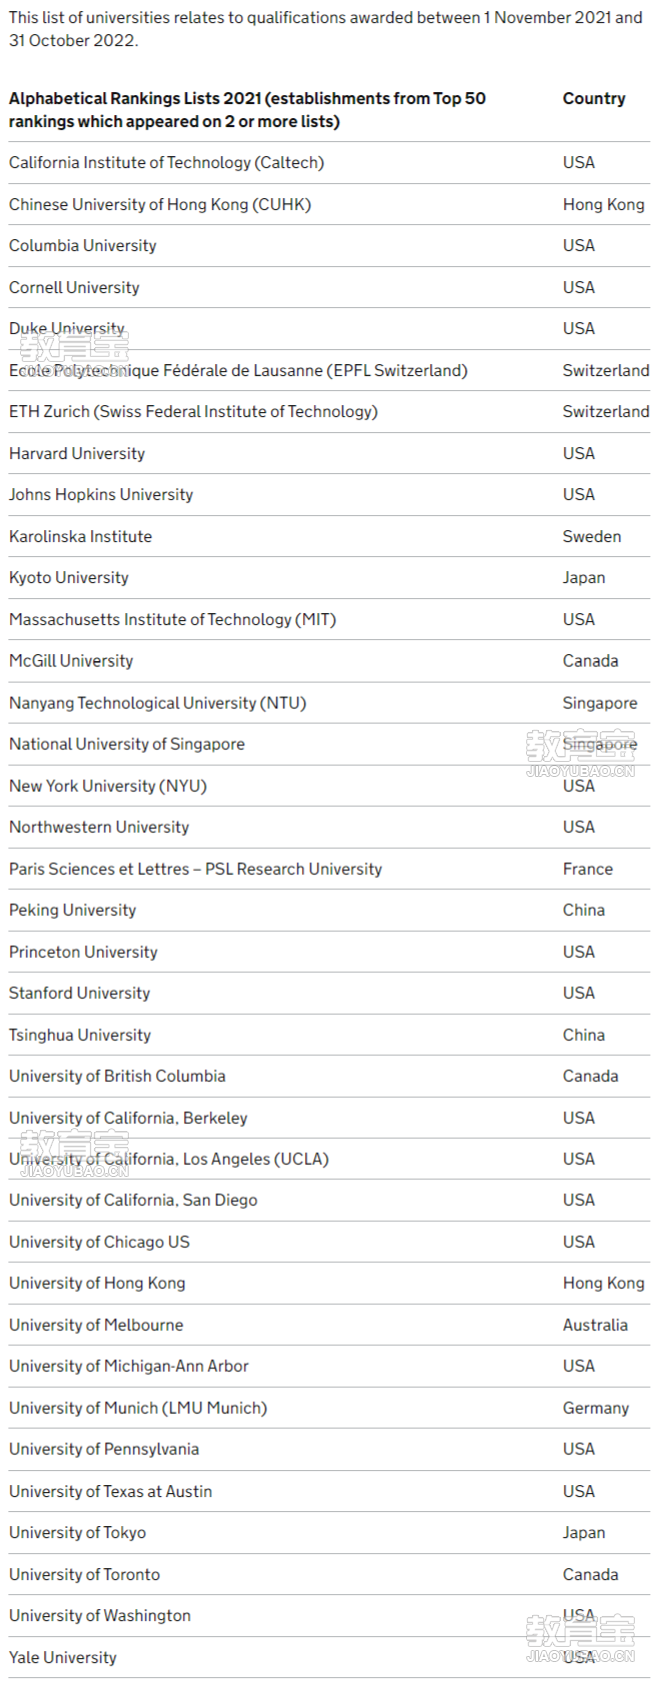The image size is (656, 1685).
Task: Select Chinese University of Hong Kong (CUHK) entry
Action: click(x=329, y=205)
